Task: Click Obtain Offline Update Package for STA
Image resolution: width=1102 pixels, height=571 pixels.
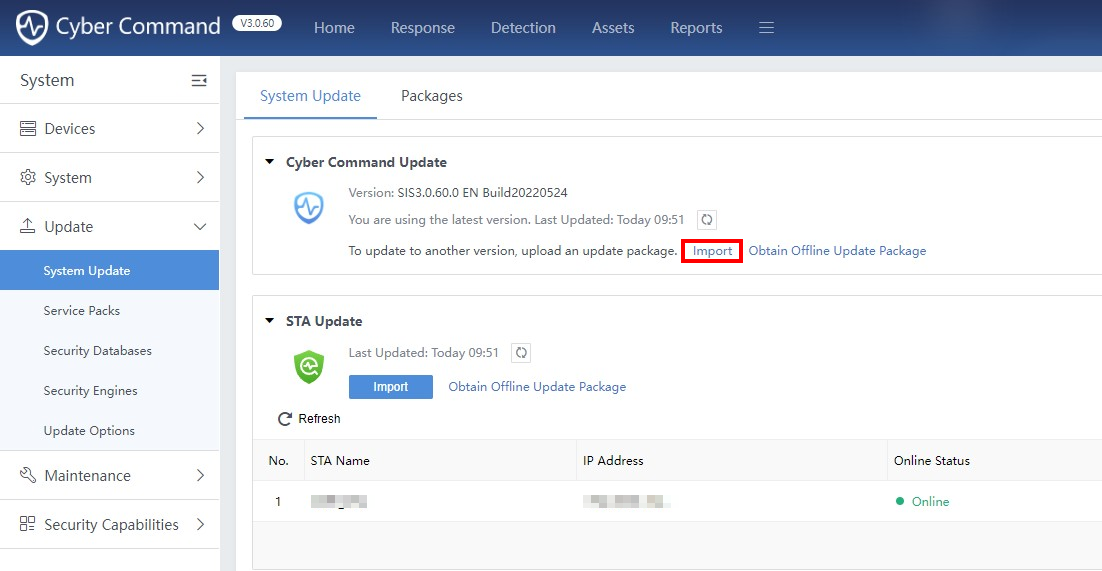Action: pyautogui.click(x=537, y=387)
